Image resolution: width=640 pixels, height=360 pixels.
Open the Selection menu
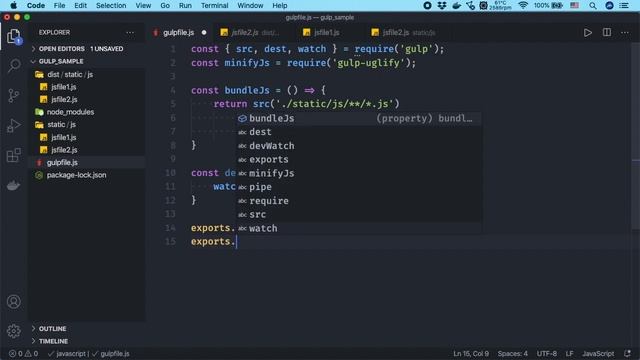point(111,5)
